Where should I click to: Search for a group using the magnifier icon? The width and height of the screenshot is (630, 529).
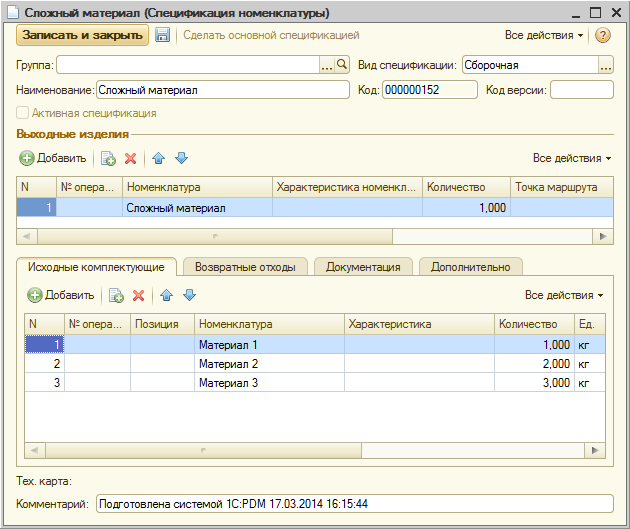[x=342, y=64]
